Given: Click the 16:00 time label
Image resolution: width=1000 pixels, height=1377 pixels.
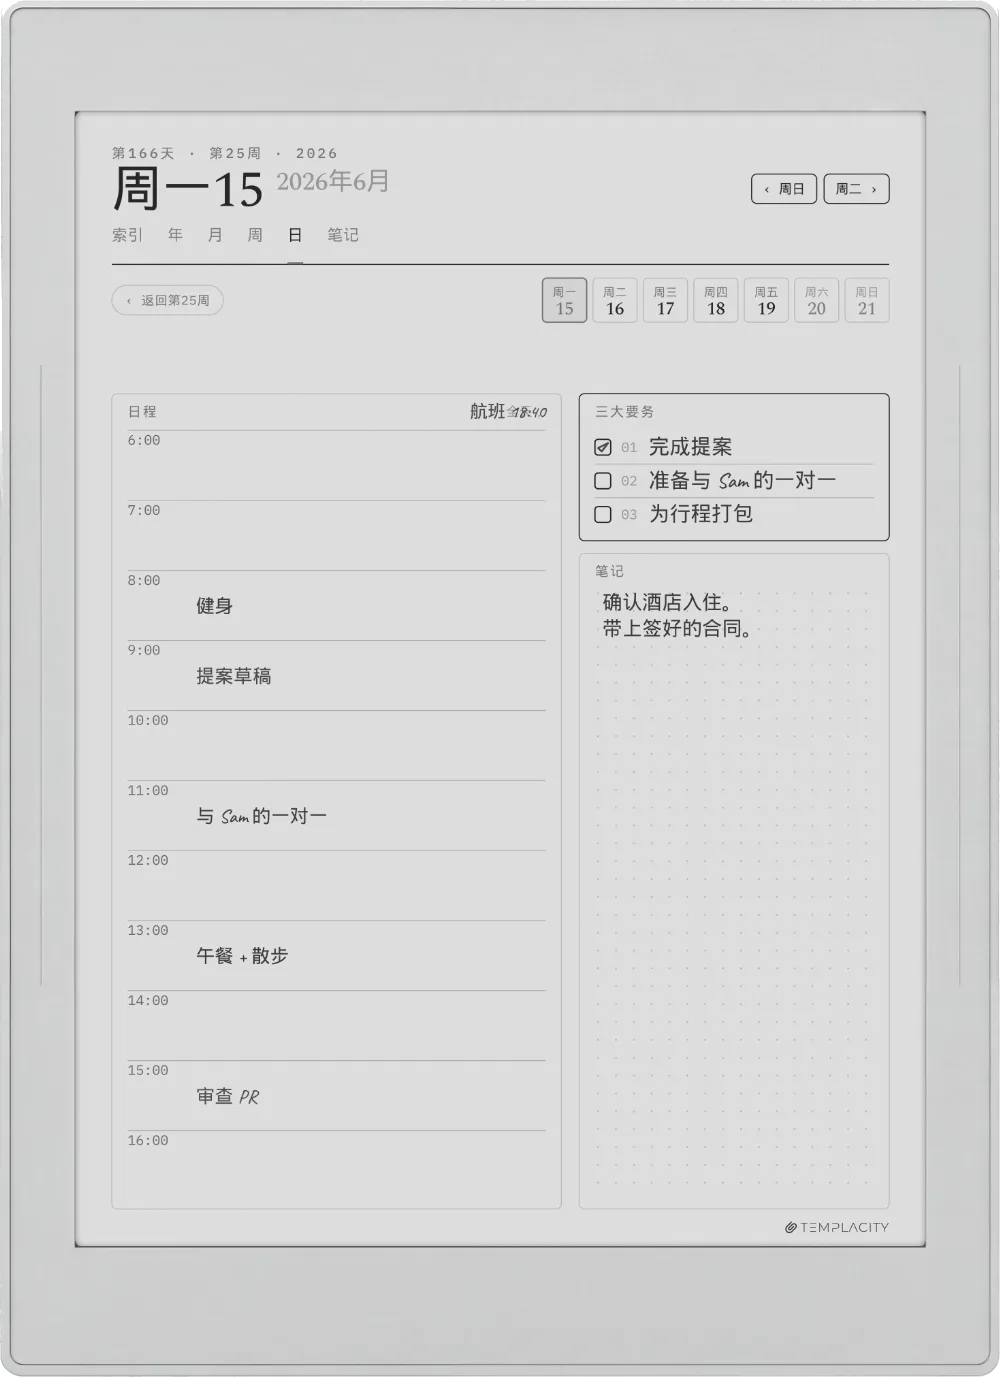Looking at the screenshot, I should pos(148,1140).
